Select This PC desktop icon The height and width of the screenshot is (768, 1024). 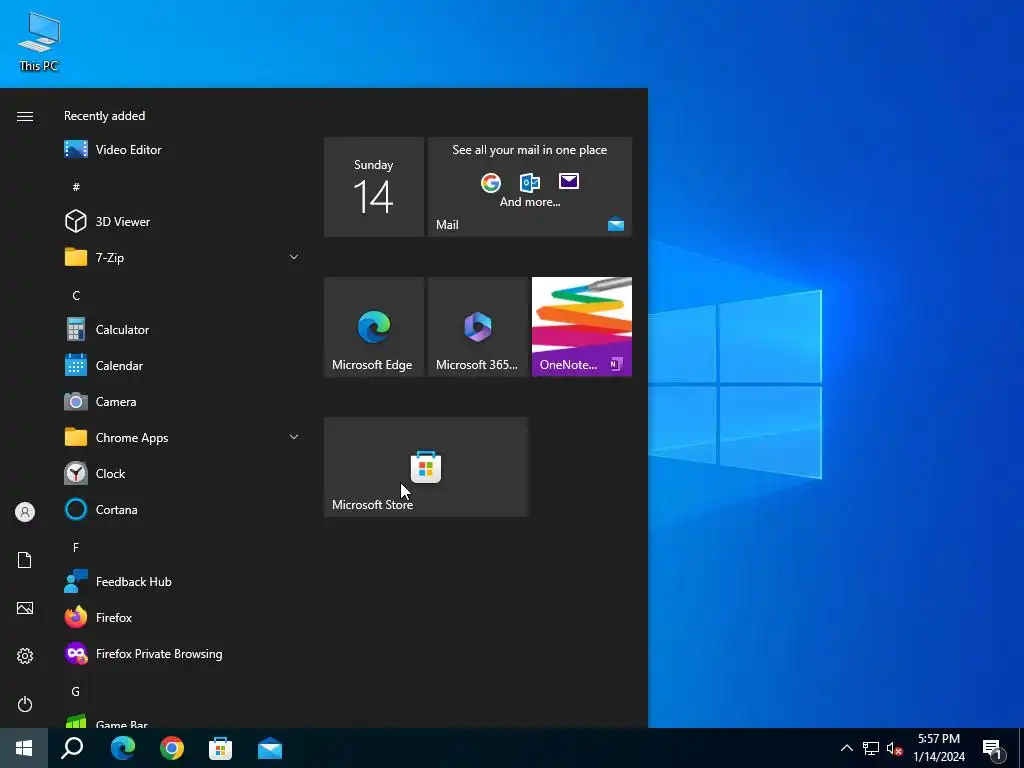[x=39, y=41]
